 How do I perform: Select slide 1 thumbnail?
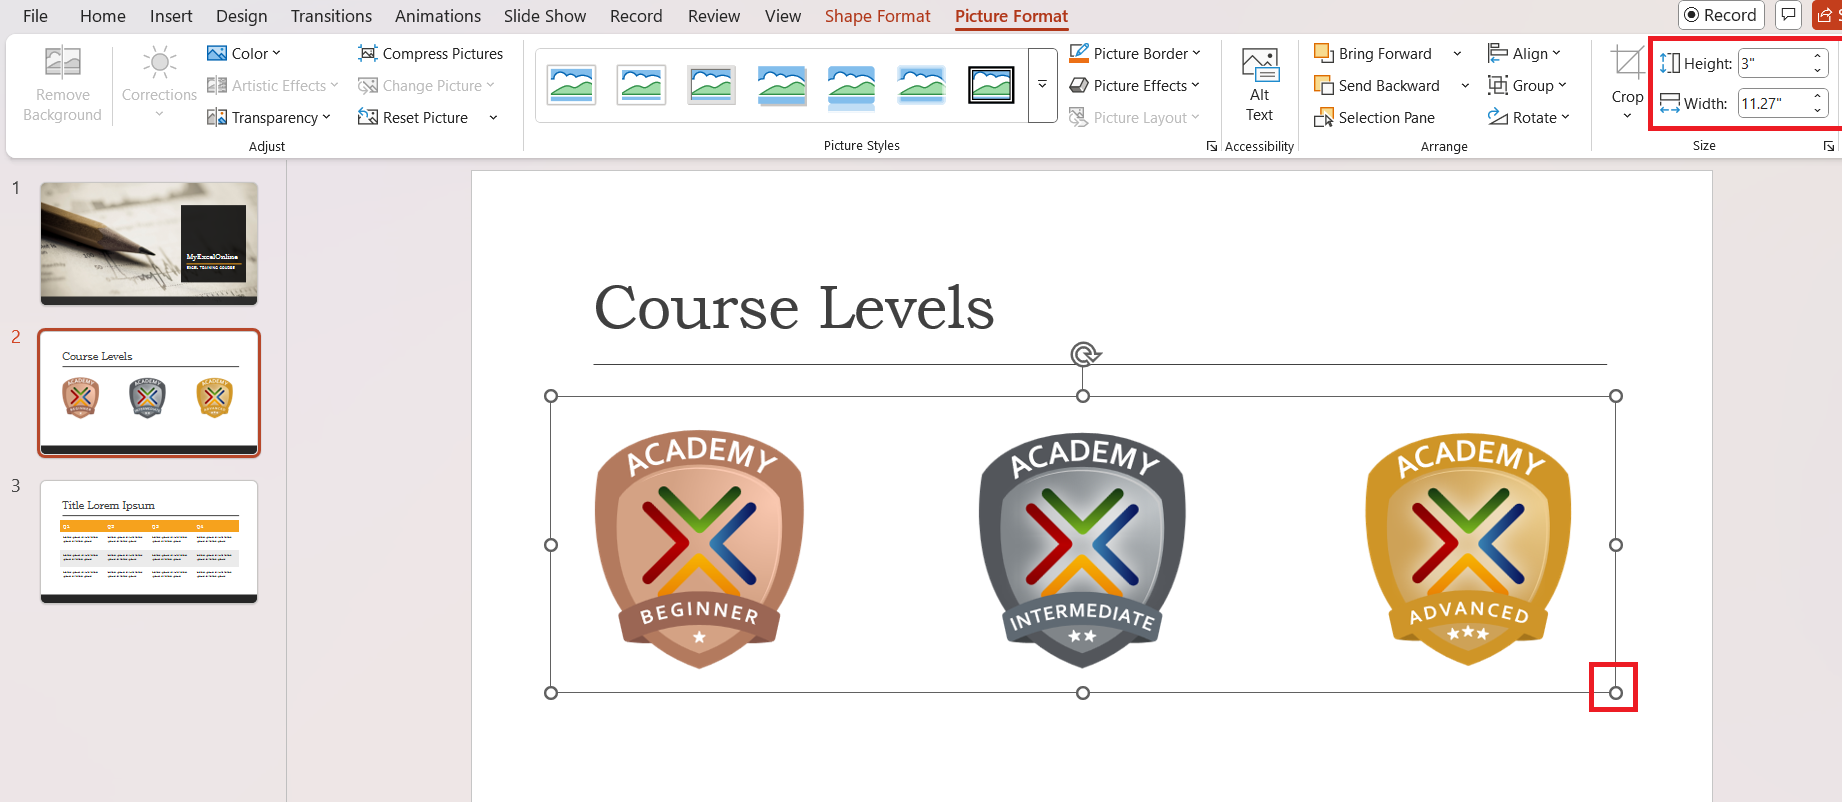[x=149, y=243]
